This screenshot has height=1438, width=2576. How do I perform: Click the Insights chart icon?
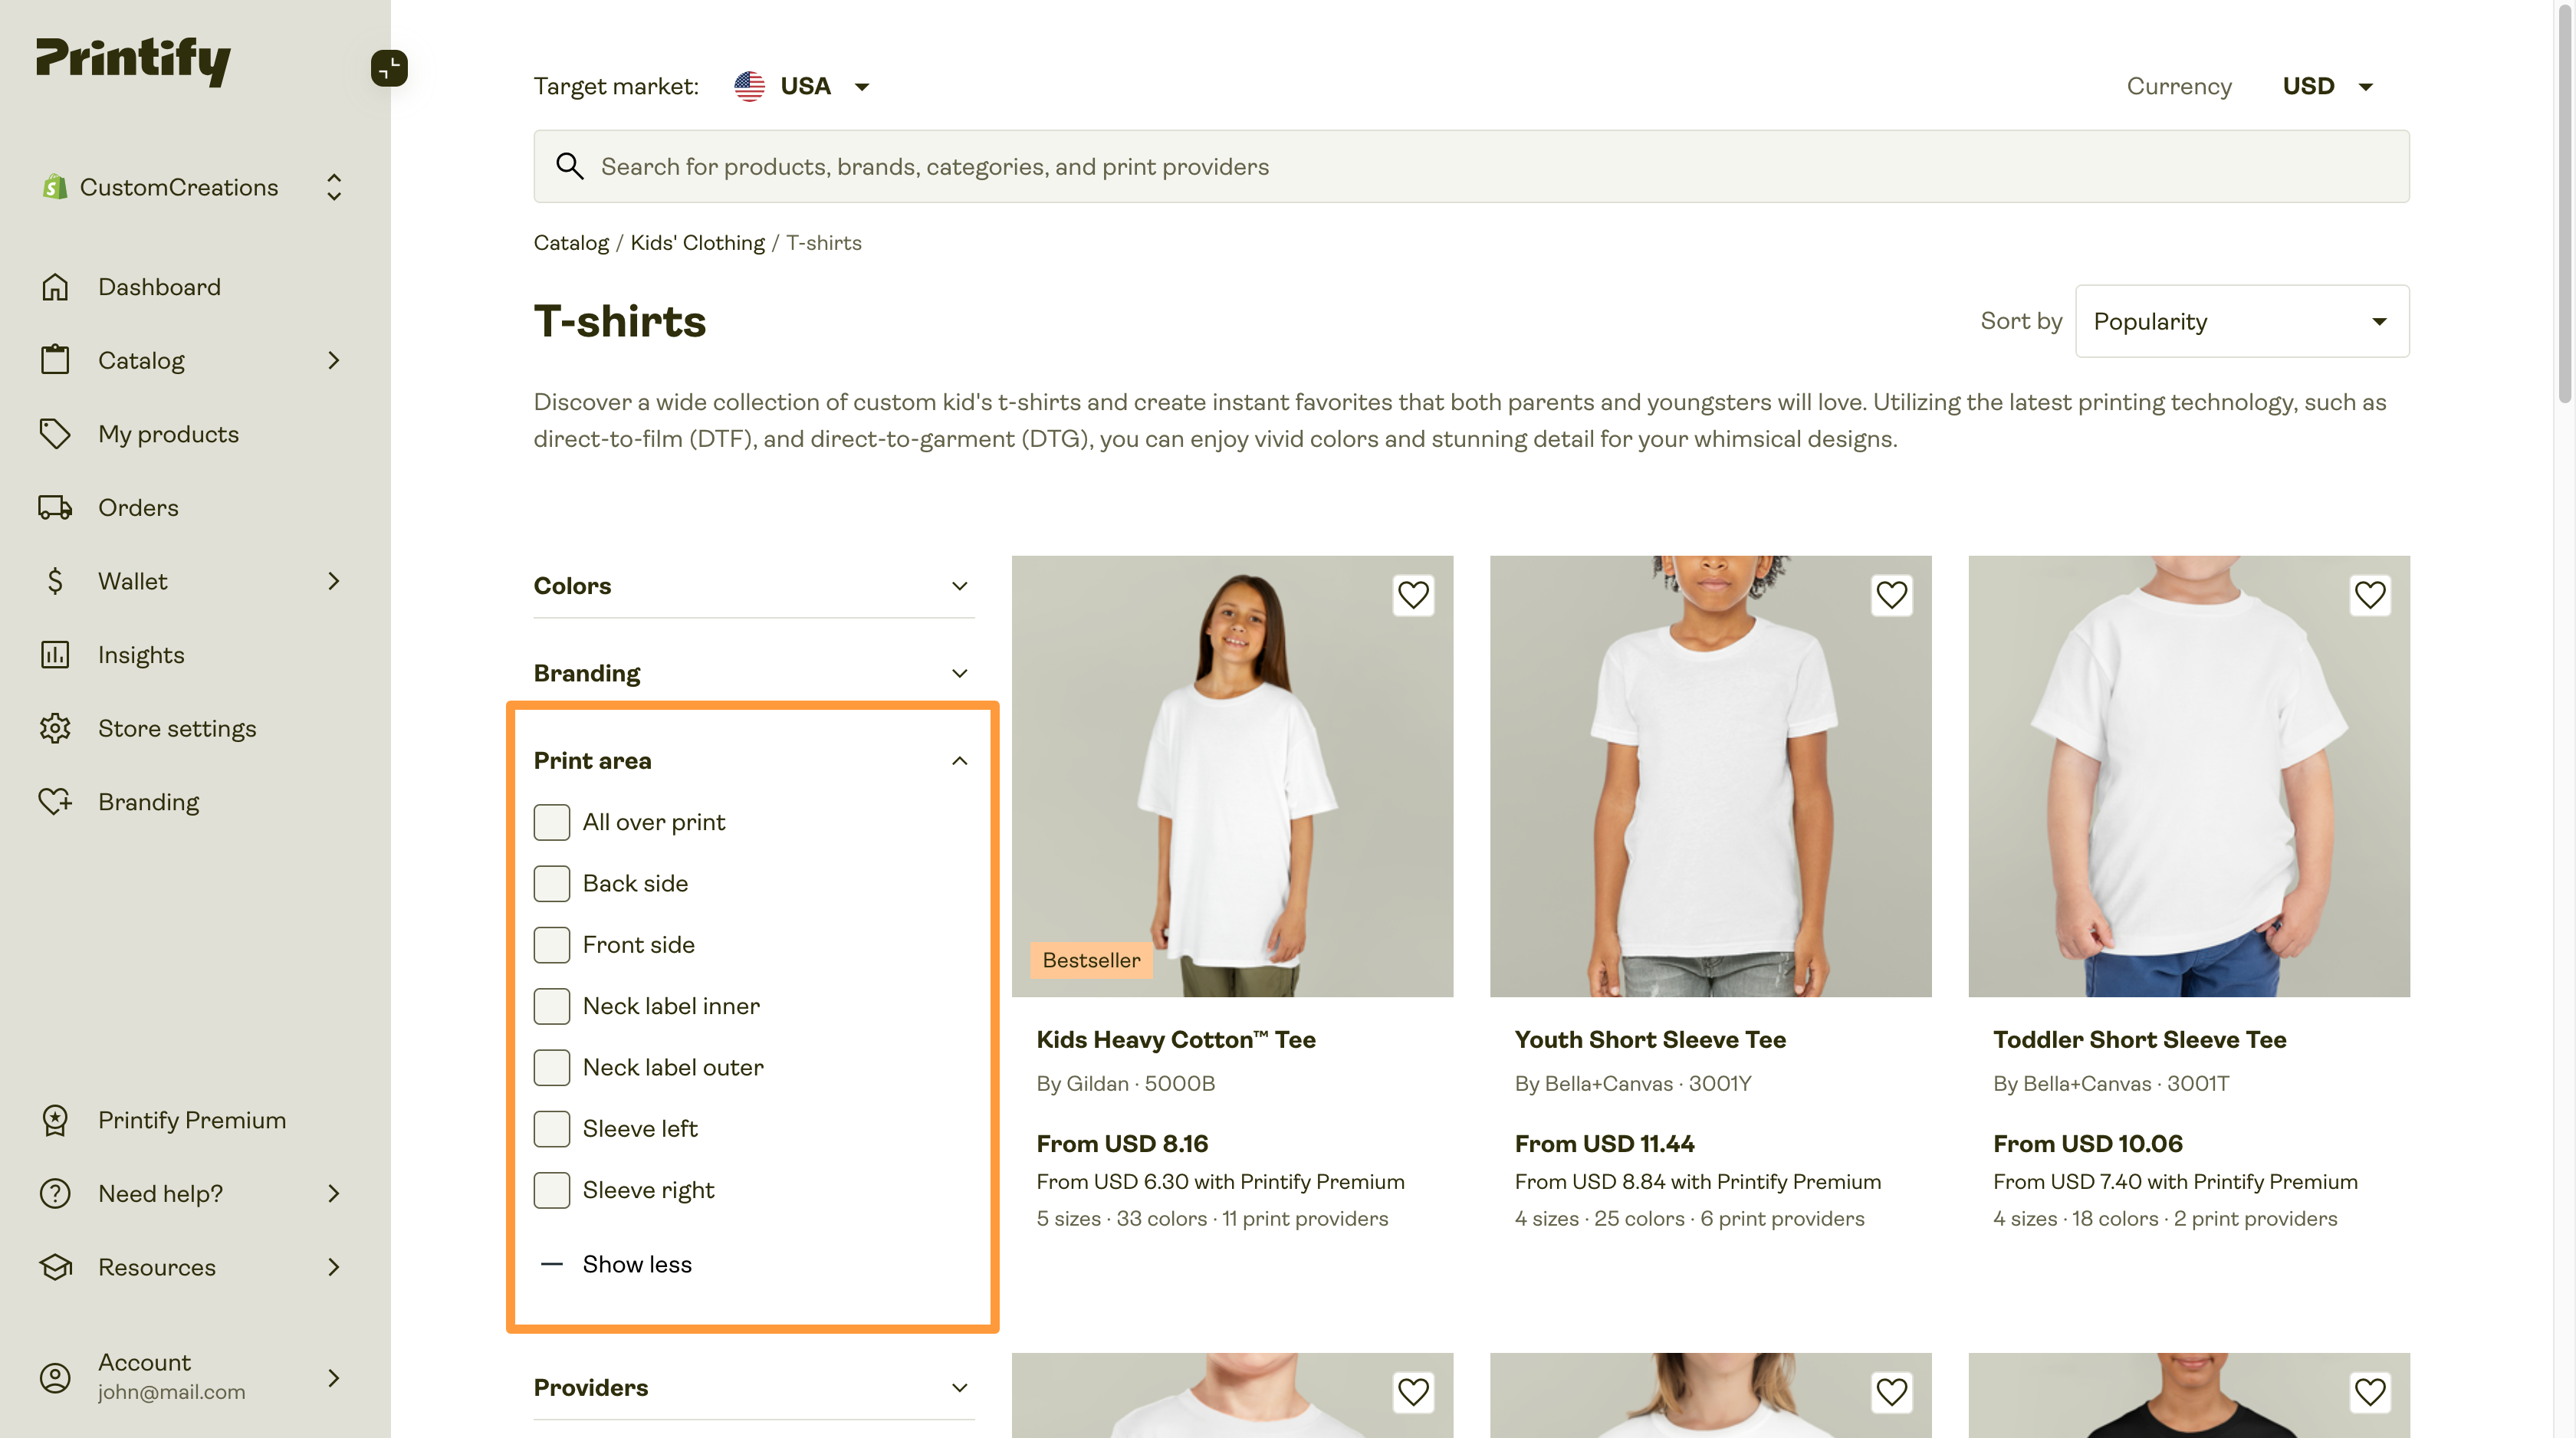click(55, 655)
